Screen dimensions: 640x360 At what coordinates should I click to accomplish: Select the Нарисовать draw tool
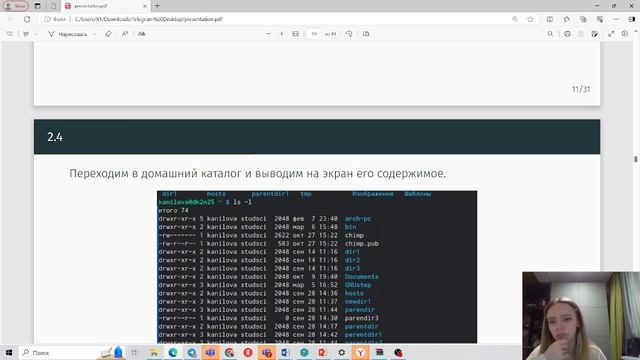[x=68, y=34]
